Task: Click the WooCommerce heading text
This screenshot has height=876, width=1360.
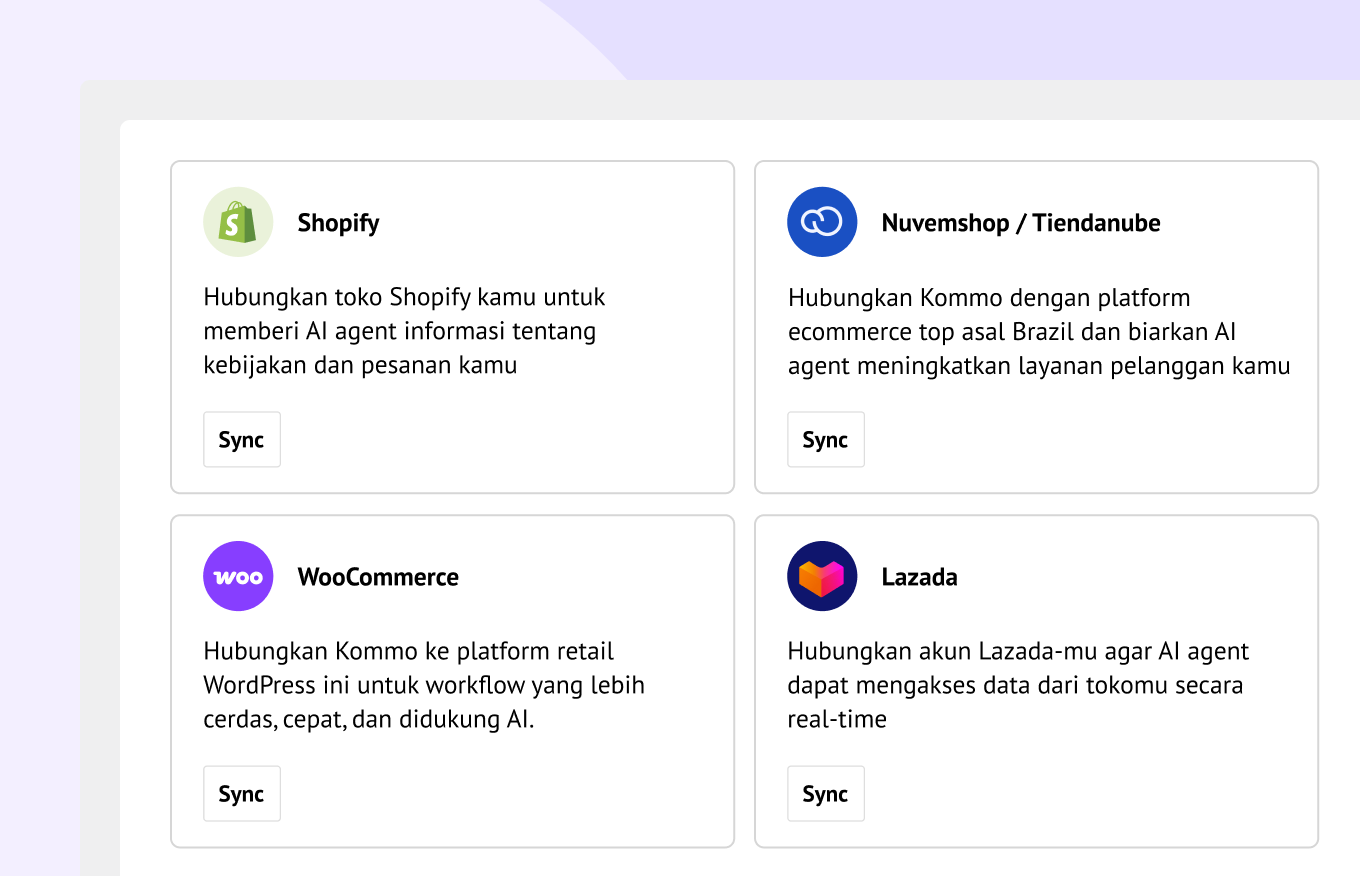Action: click(378, 577)
